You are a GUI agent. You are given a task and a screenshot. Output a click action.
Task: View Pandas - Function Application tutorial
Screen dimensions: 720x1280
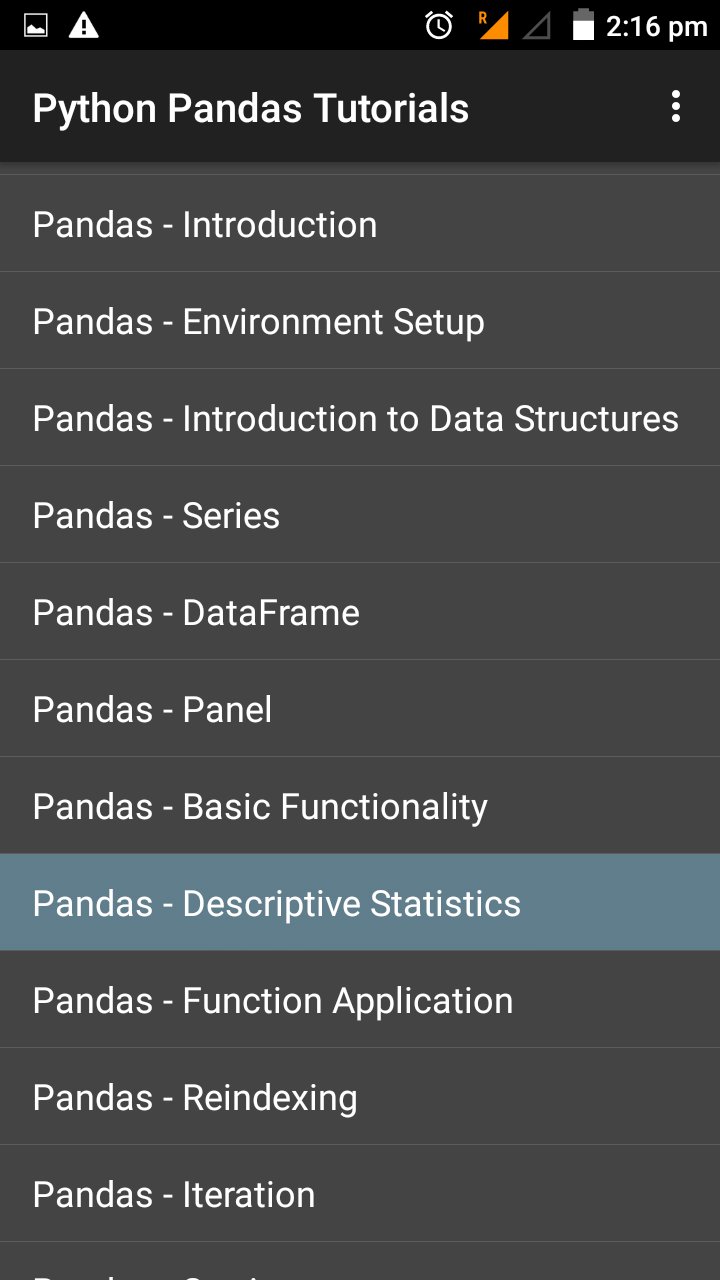pyautogui.click(x=360, y=1000)
